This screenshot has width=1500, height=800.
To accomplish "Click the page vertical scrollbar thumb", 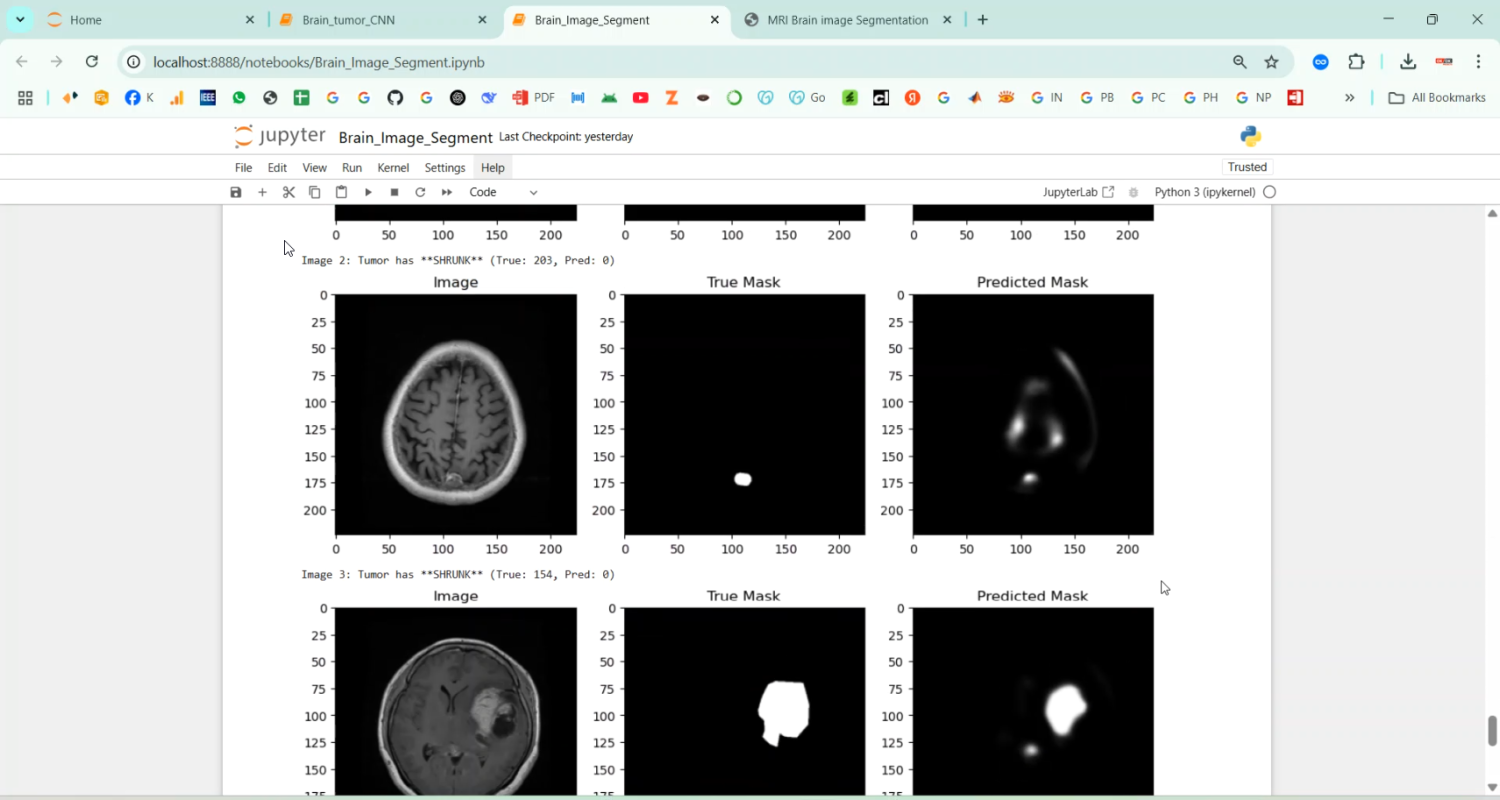I will point(1492,730).
